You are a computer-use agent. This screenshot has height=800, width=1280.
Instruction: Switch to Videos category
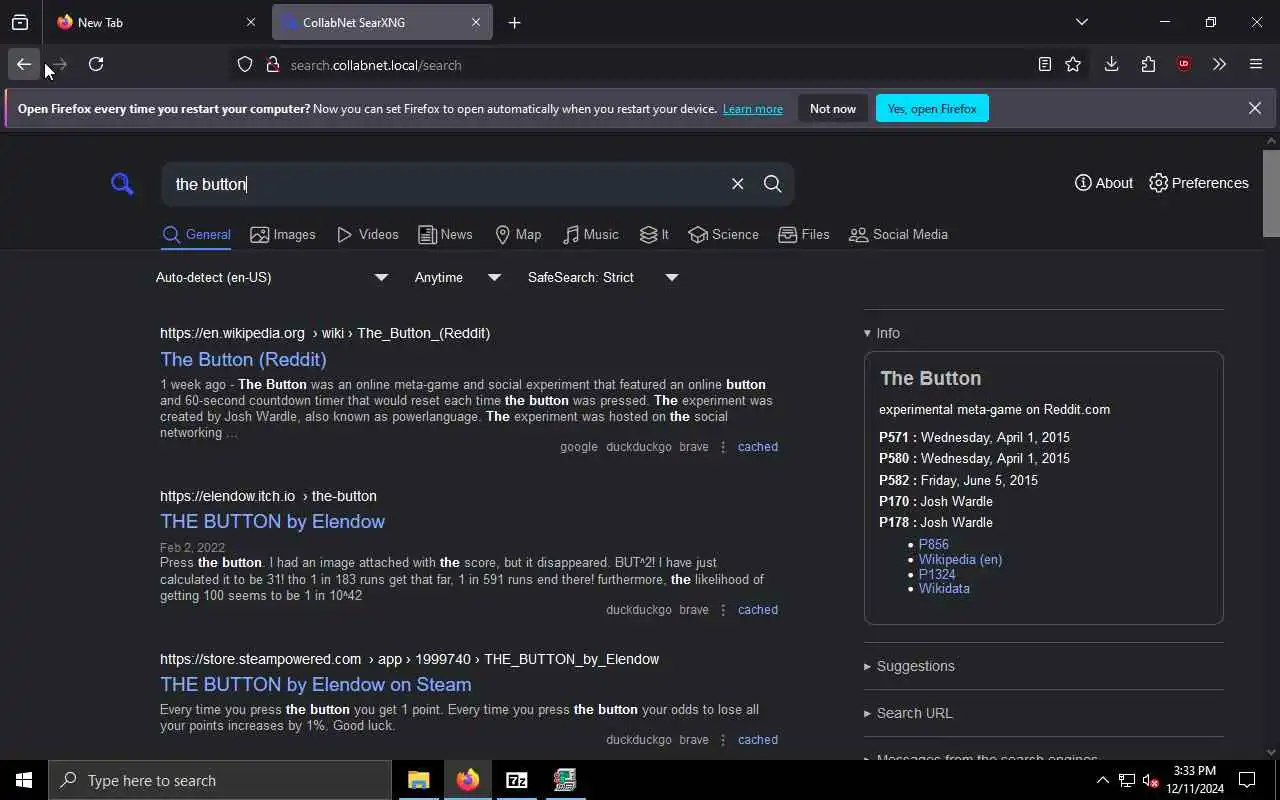pos(368,235)
